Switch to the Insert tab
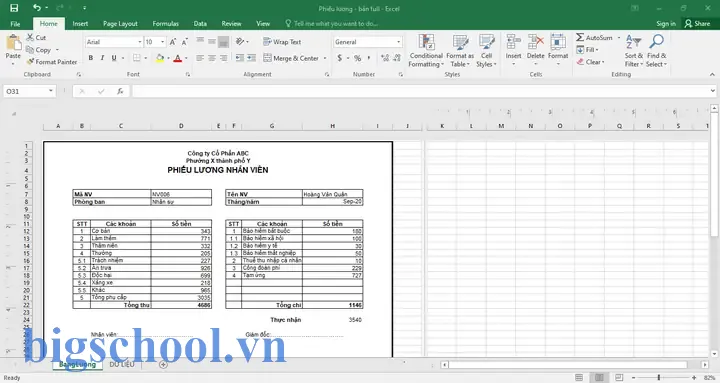 [80, 23]
